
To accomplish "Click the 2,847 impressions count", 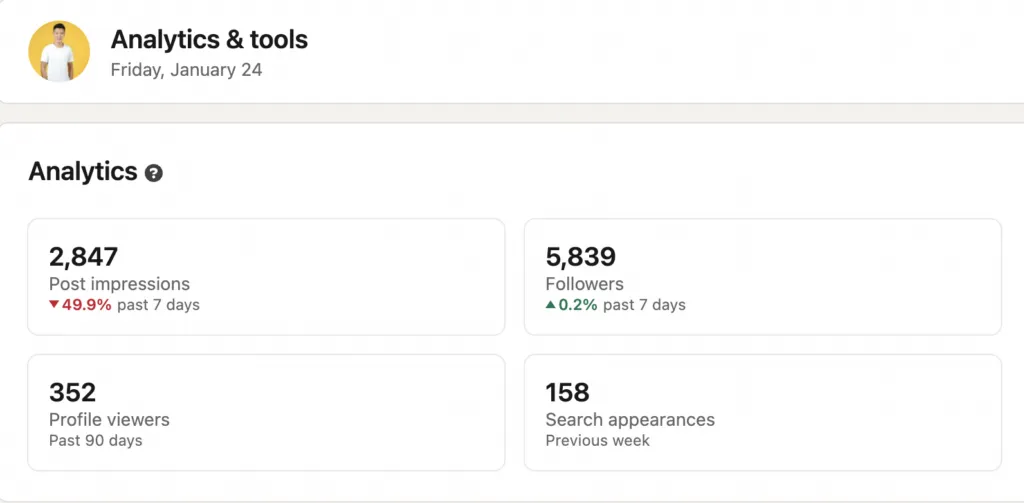I will pos(83,257).
